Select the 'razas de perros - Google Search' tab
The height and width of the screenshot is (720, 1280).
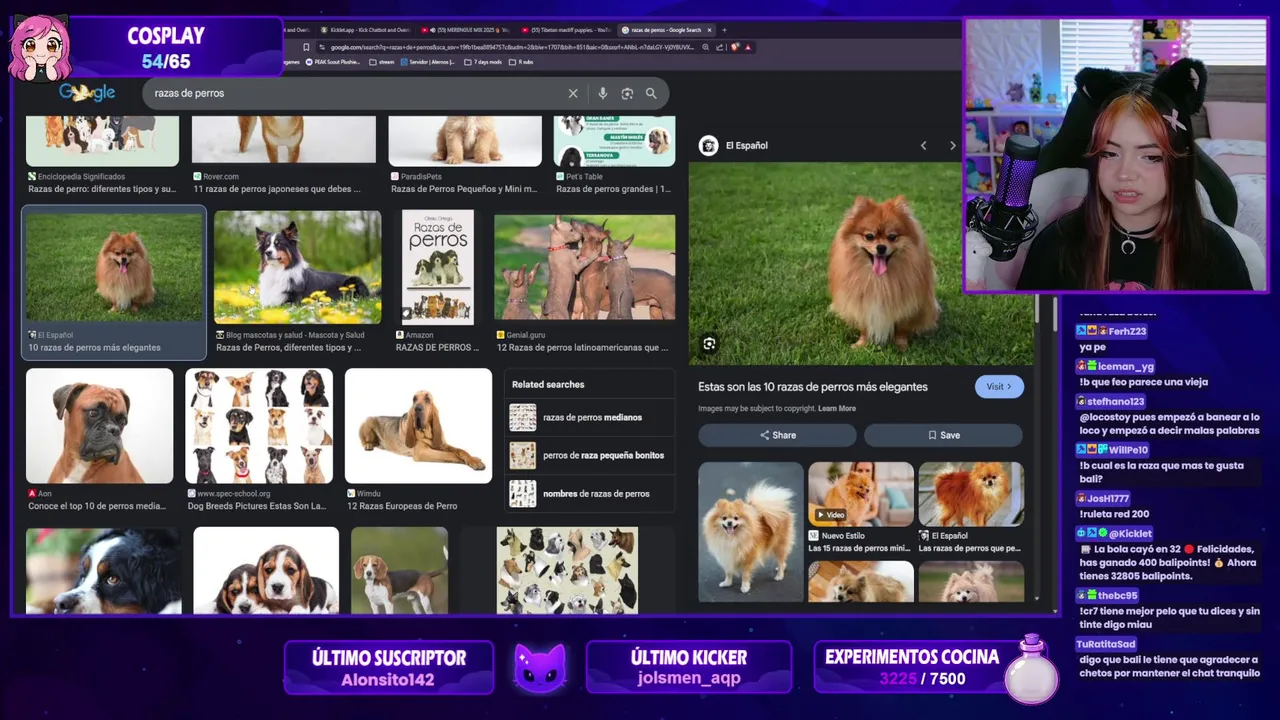pos(666,30)
